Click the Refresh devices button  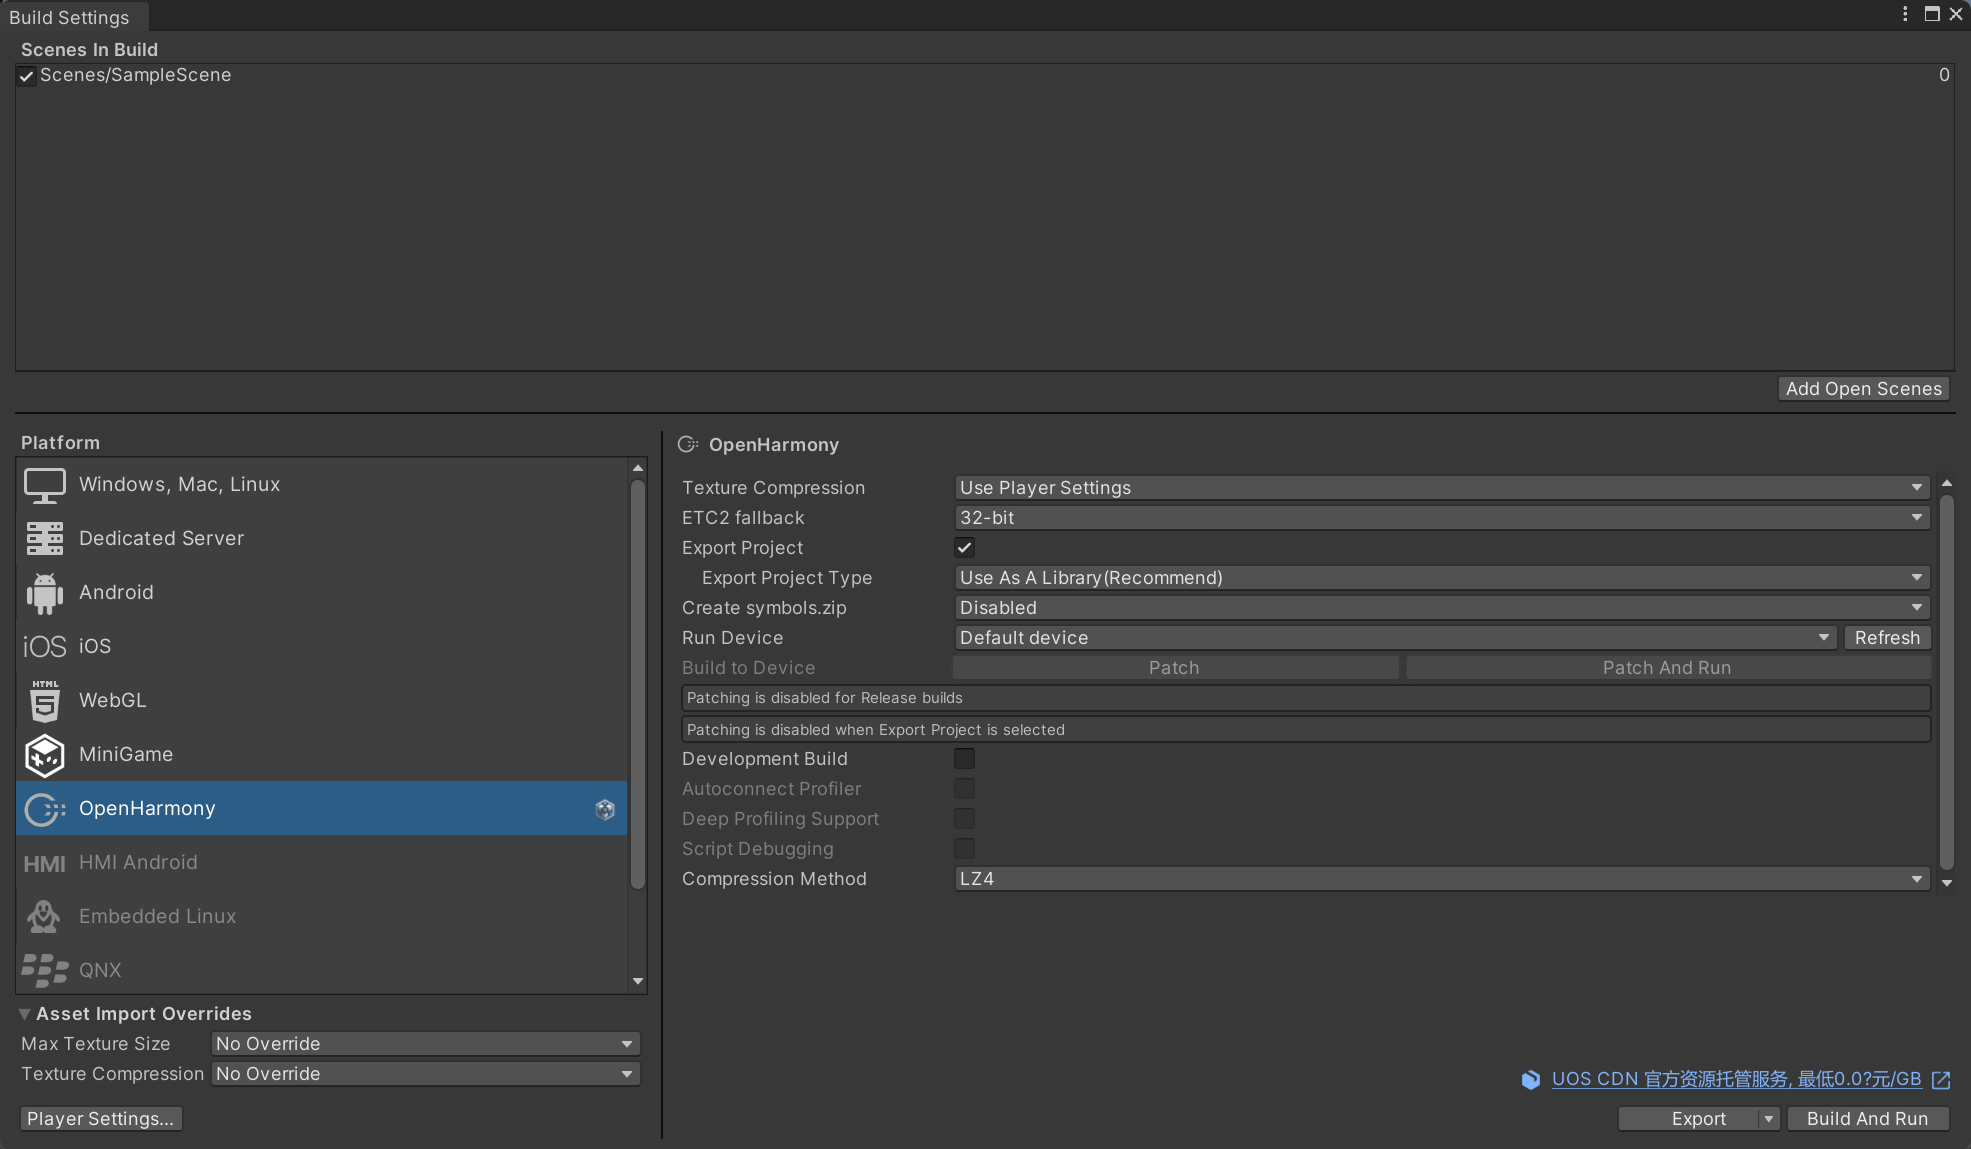tap(1887, 638)
